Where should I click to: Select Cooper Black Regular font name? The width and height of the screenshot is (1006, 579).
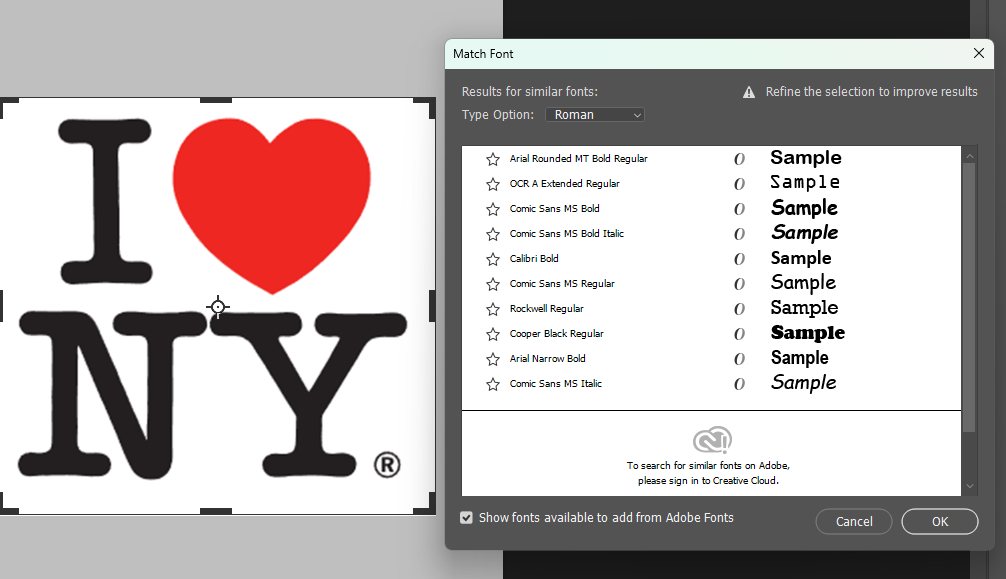point(556,334)
